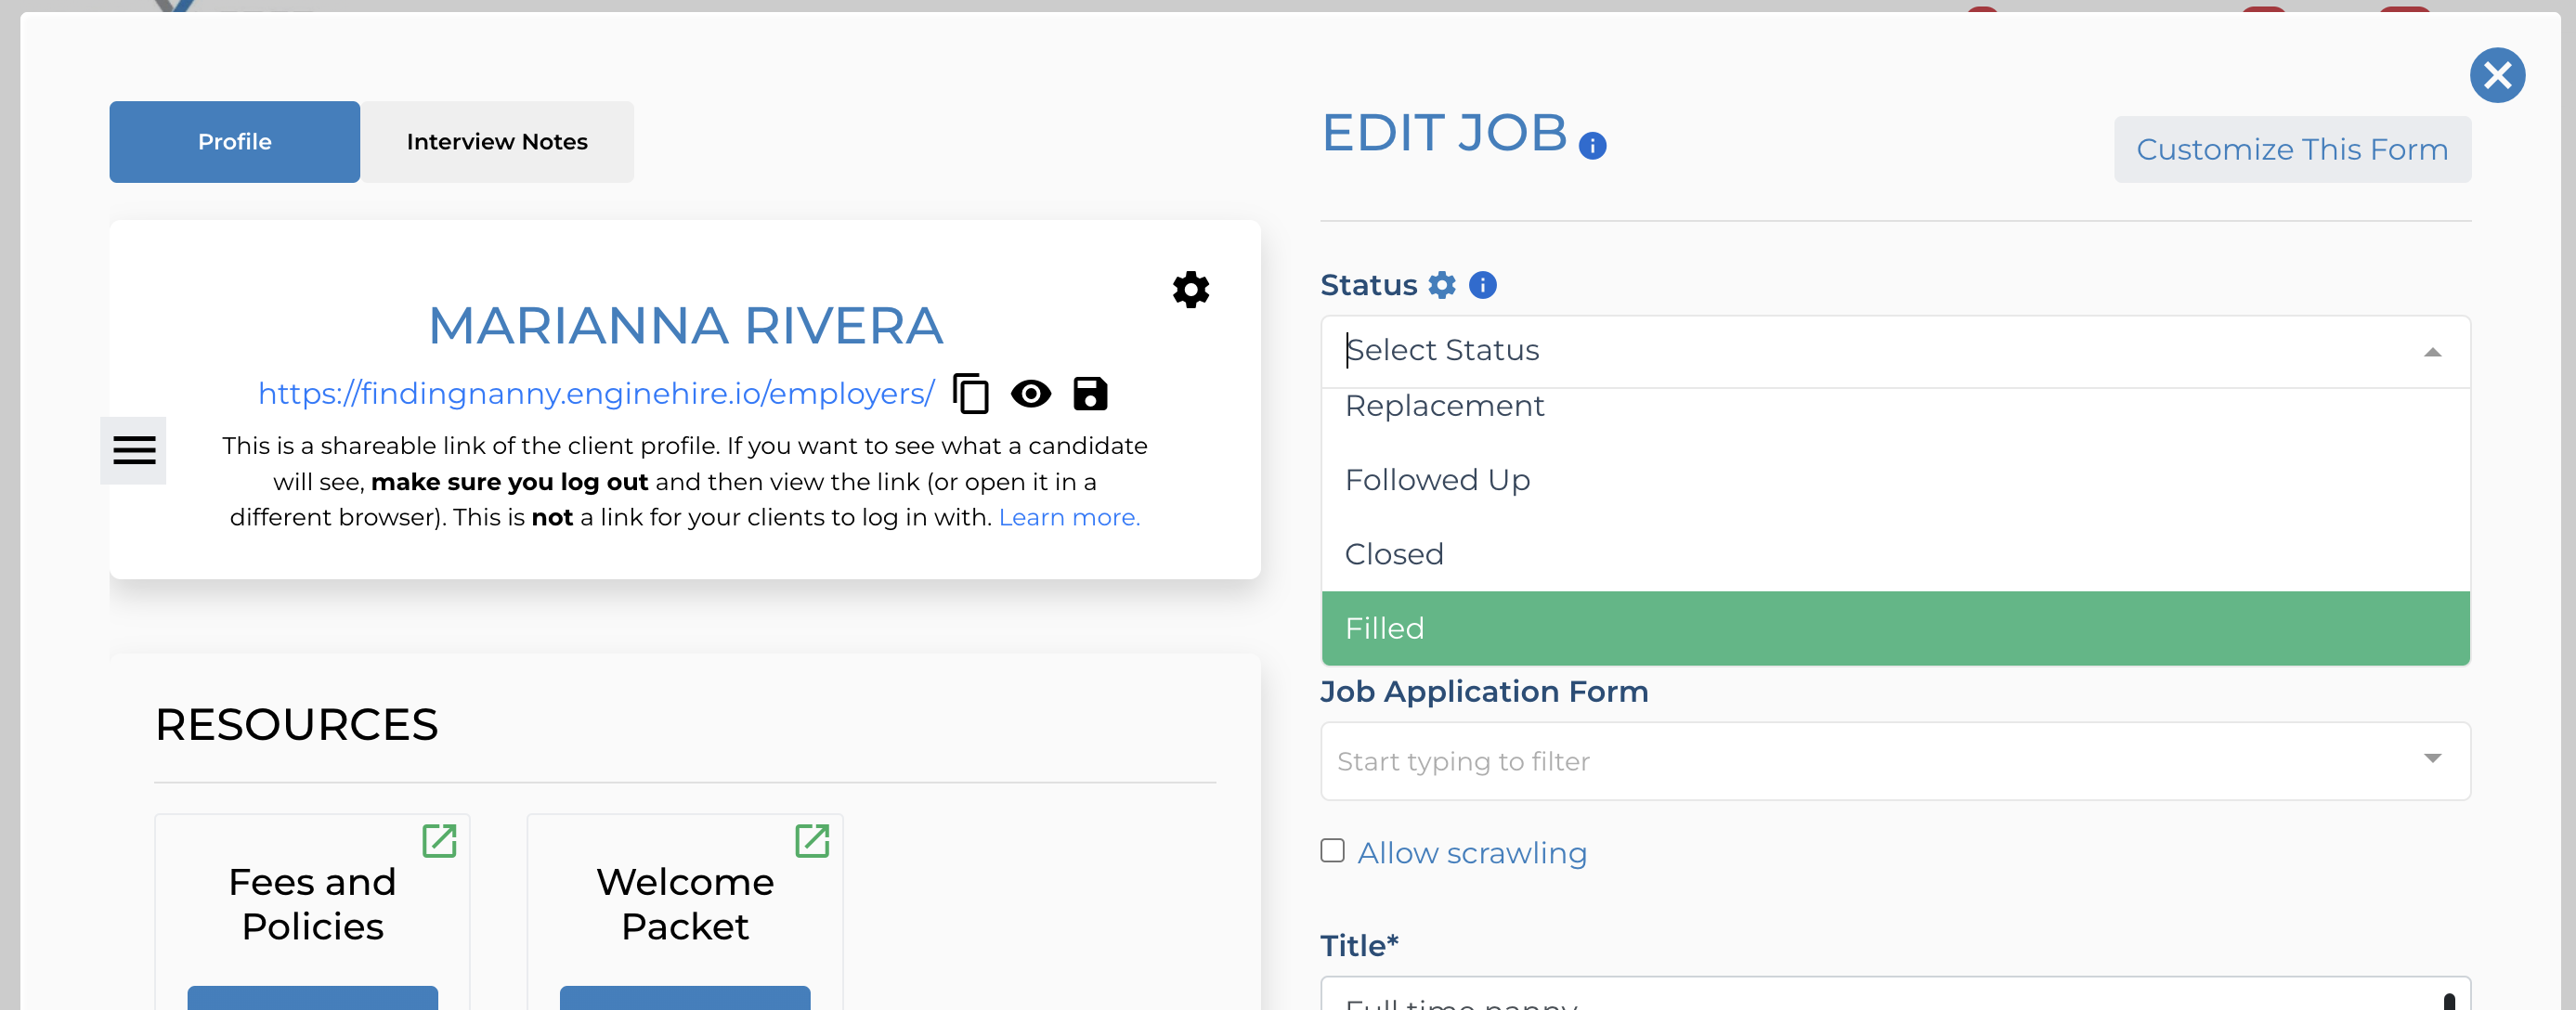Enable the Allow scrawling checkbox
Screen dimensions: 2576x1010
coord(1332,850)
